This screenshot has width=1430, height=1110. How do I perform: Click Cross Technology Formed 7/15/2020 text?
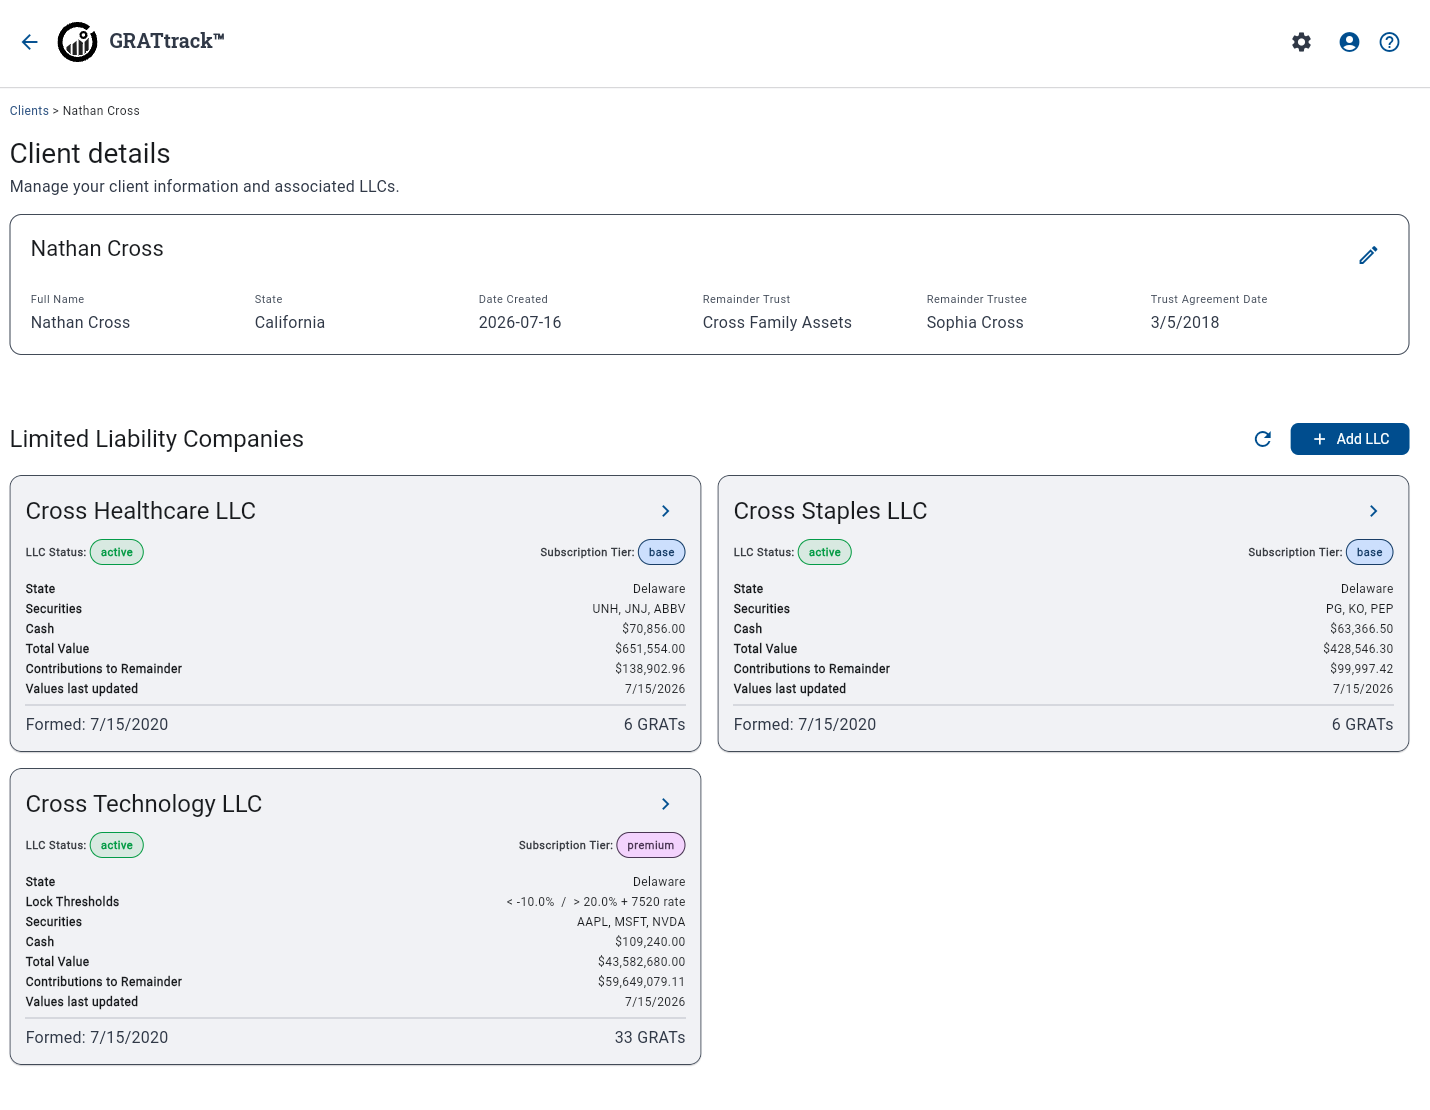click(97, 1038)
